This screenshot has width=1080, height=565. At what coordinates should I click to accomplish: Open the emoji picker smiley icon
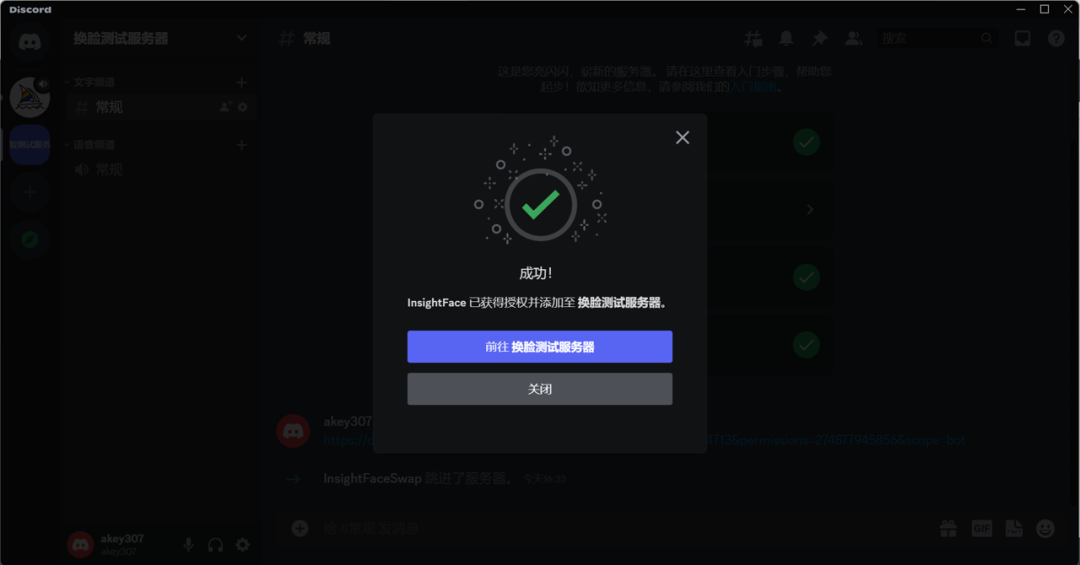point(1046,528)
